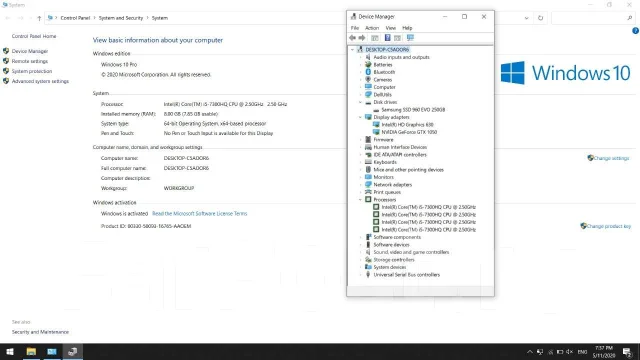Open File Explorer from the taskbar

31,351
